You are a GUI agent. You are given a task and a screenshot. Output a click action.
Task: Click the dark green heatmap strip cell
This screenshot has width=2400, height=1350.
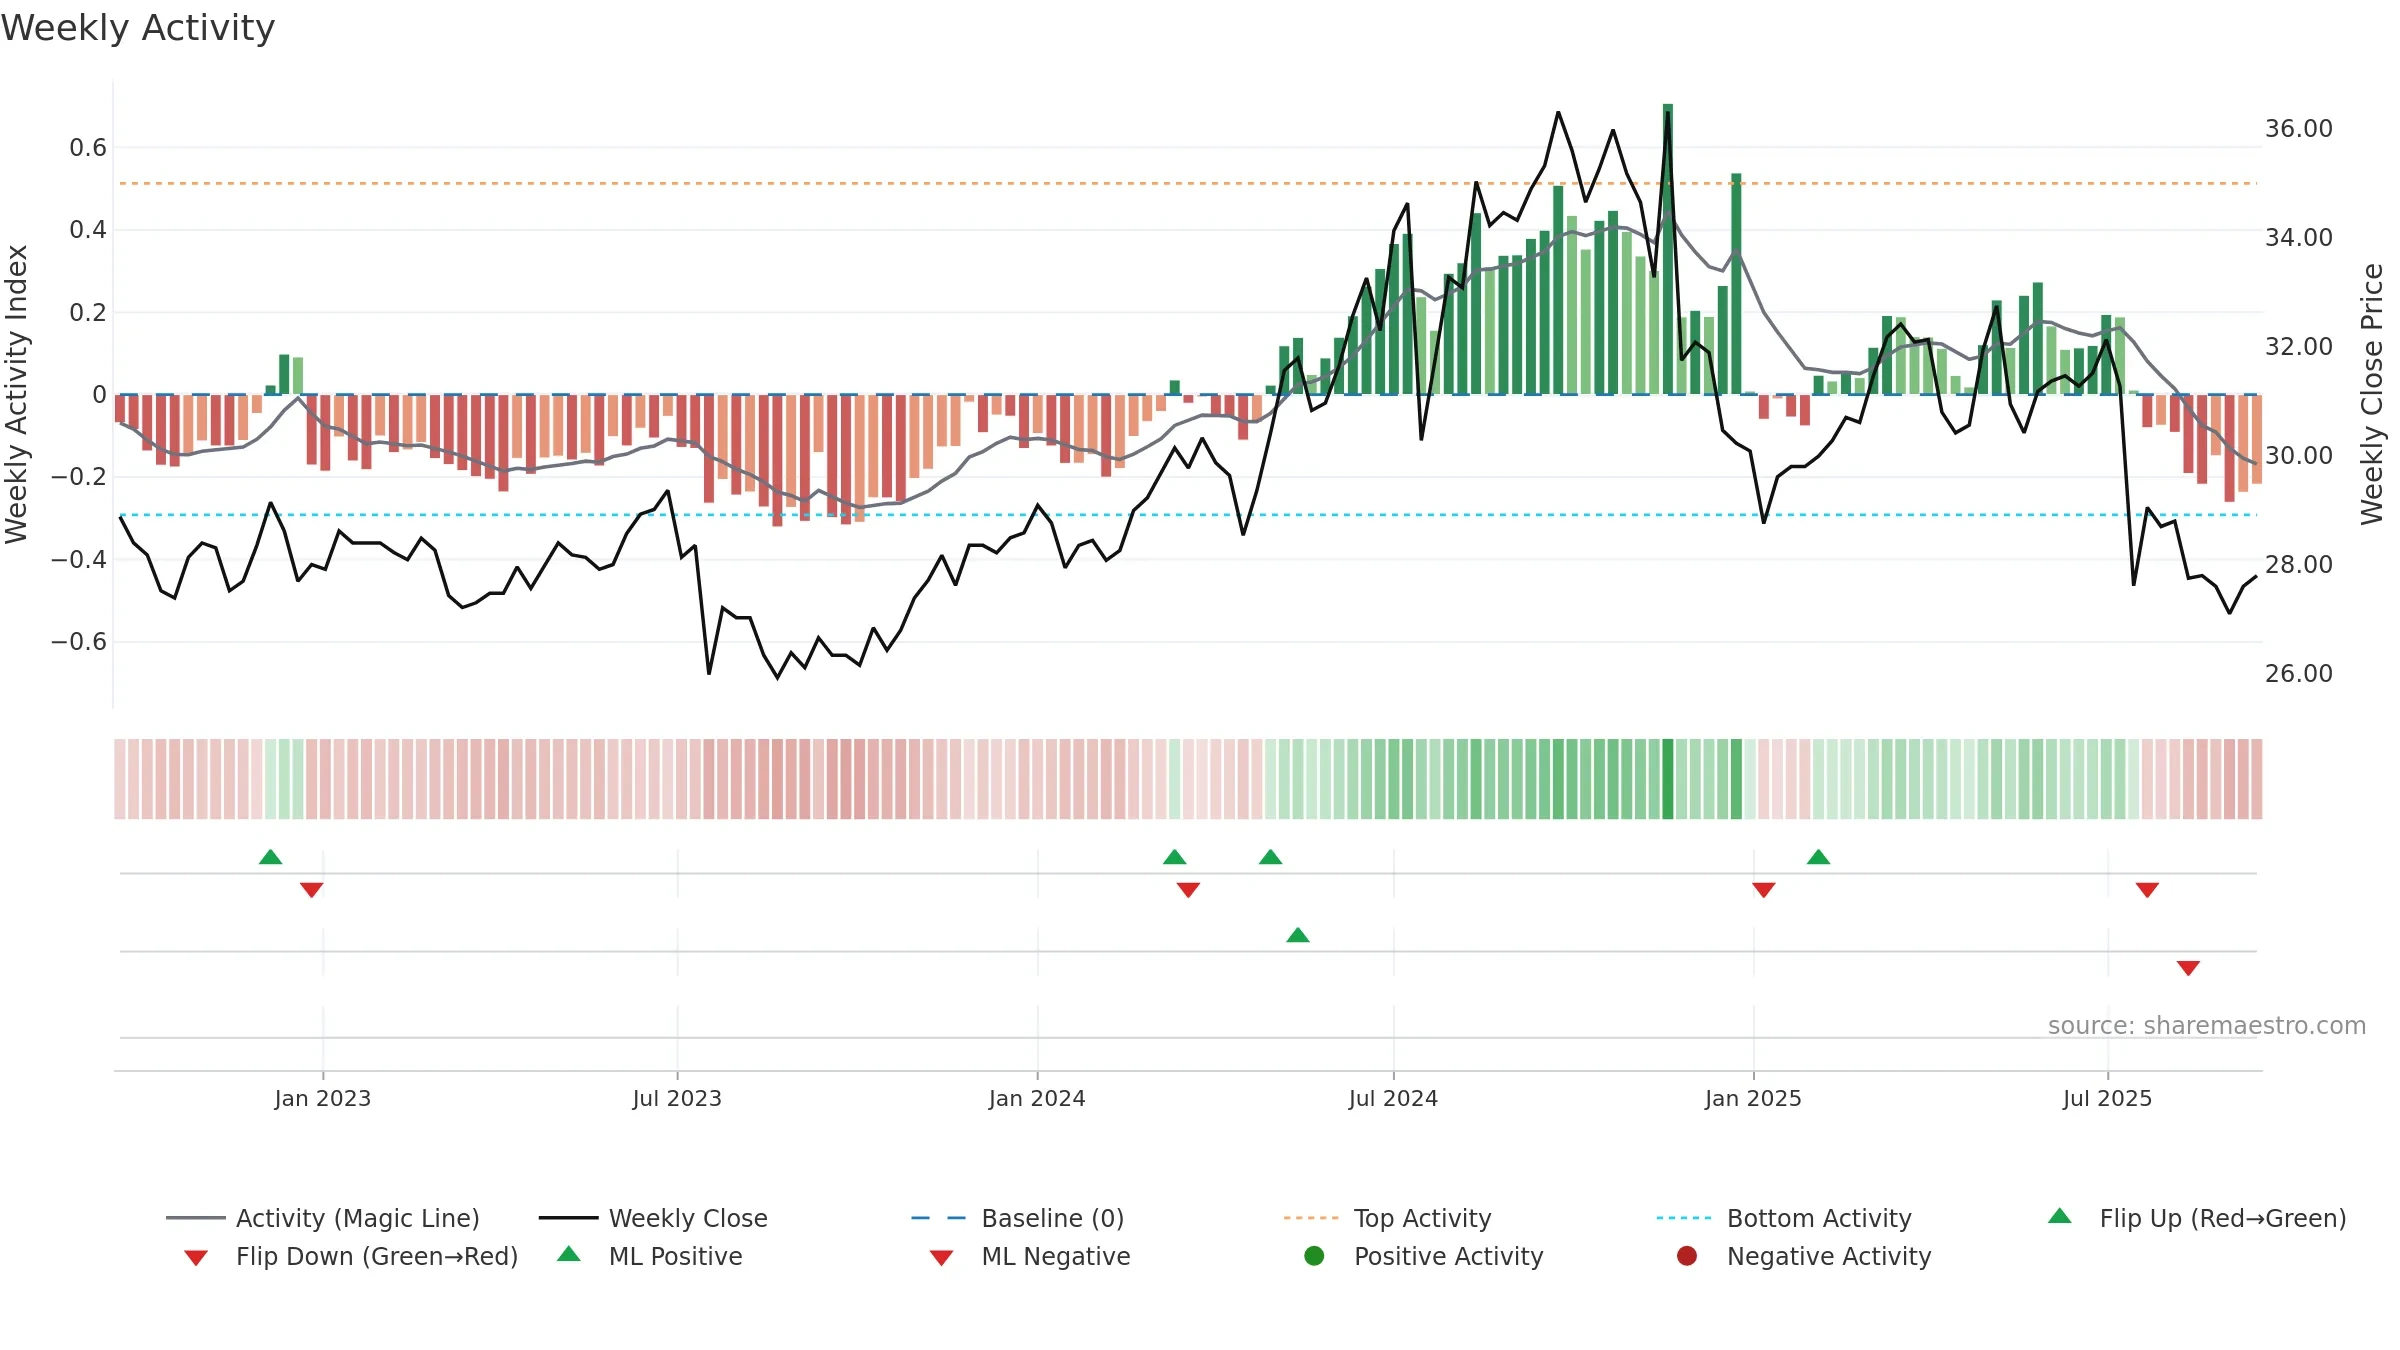pos(1668,779)
